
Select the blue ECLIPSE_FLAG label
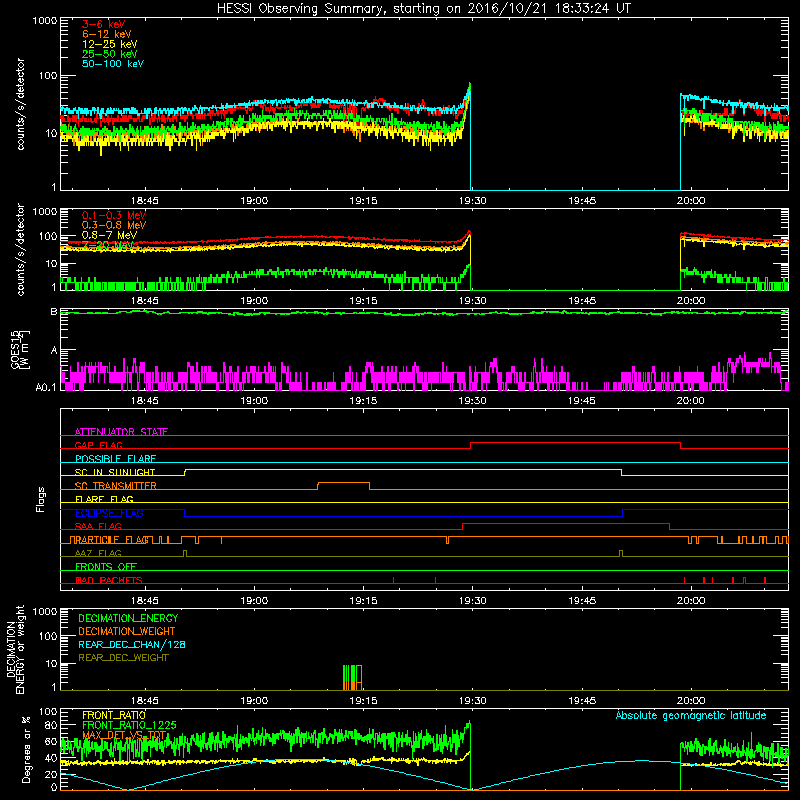coord(109,513)
